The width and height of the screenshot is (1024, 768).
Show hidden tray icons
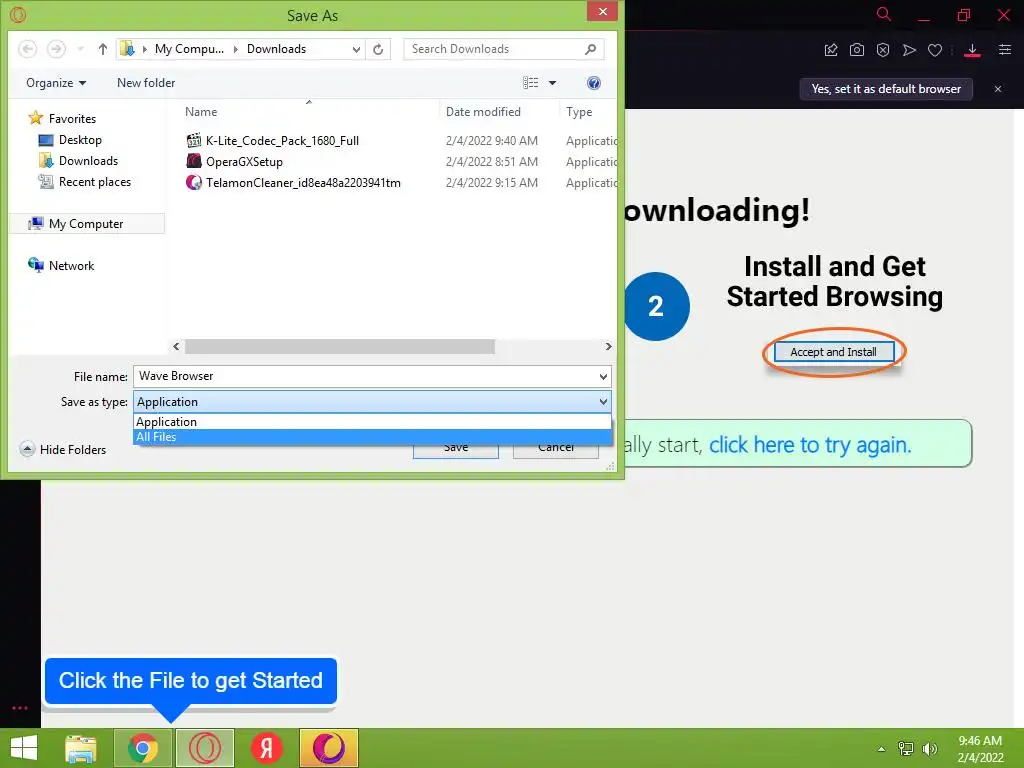882,749
